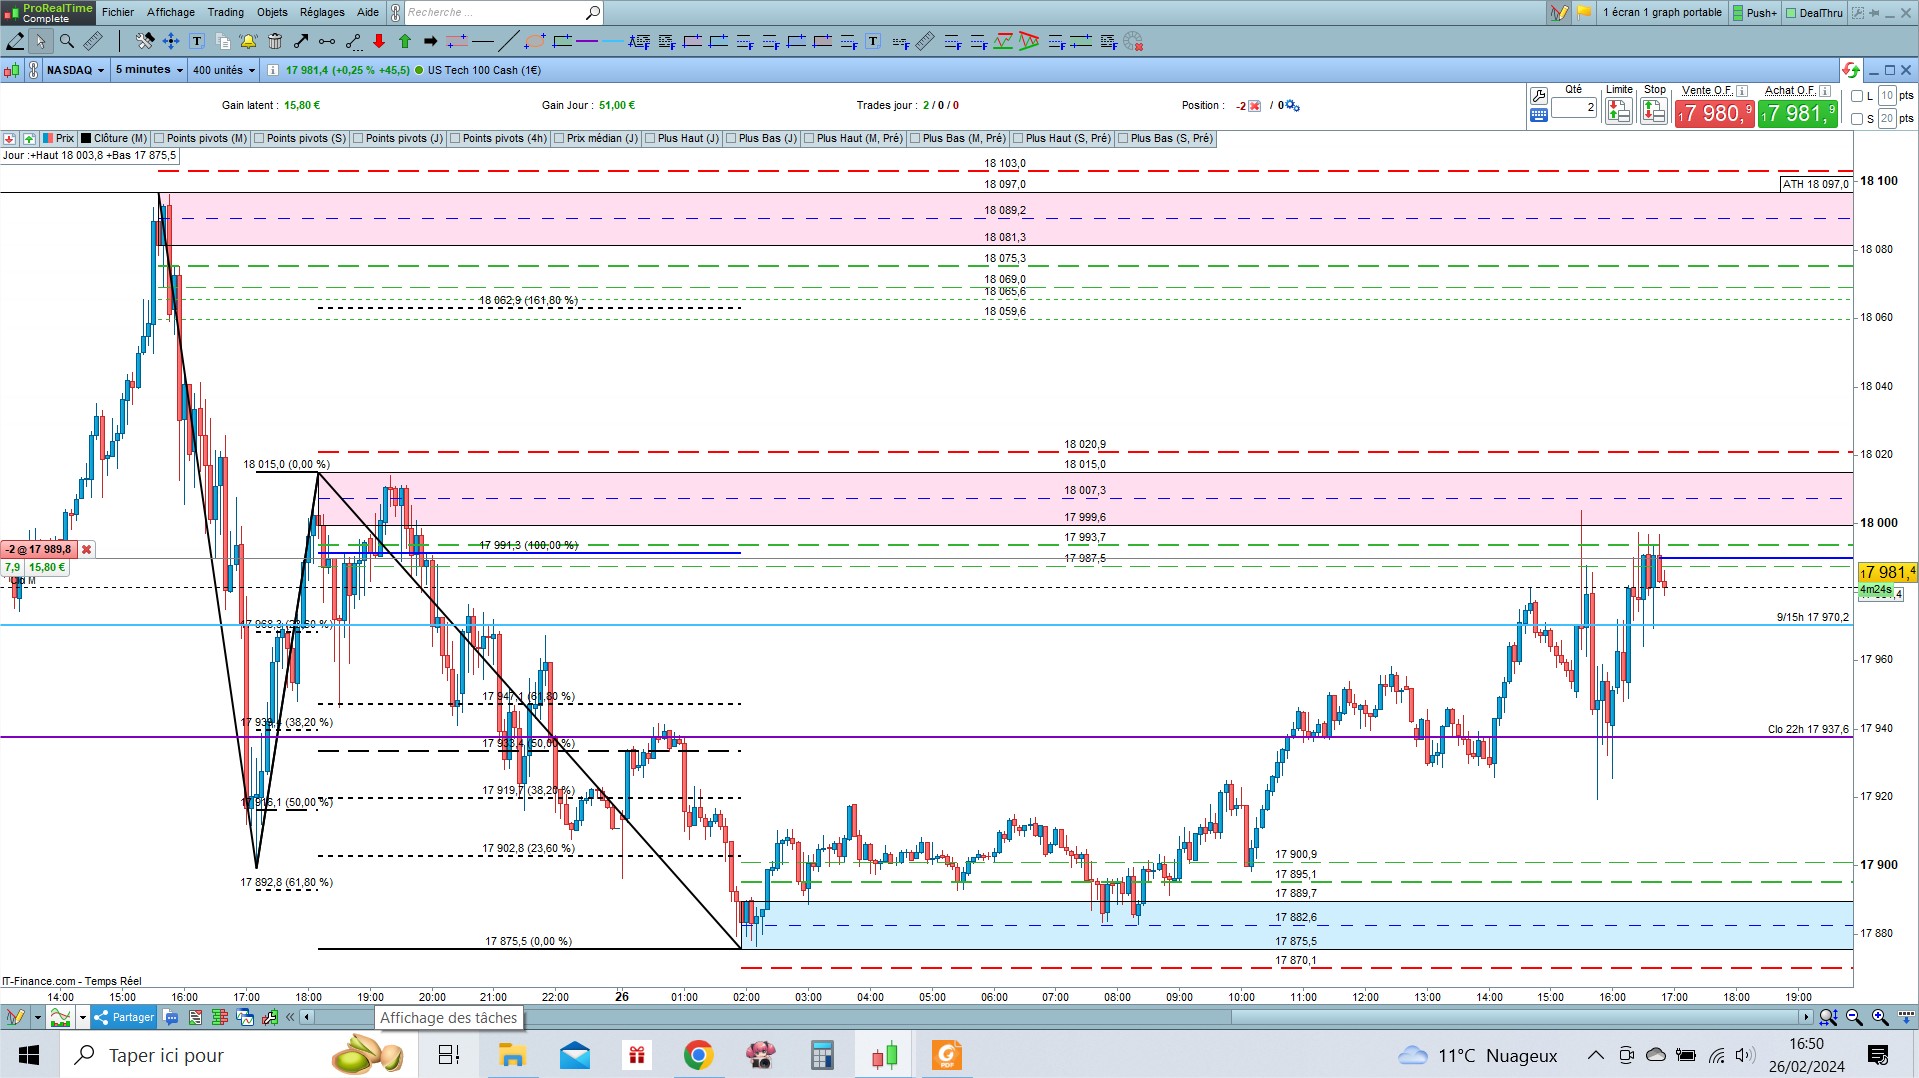Screen dimensions: 1919x1078
Task: Expand hidden bottom toolbar items chevron
Action: [290, 1017]
